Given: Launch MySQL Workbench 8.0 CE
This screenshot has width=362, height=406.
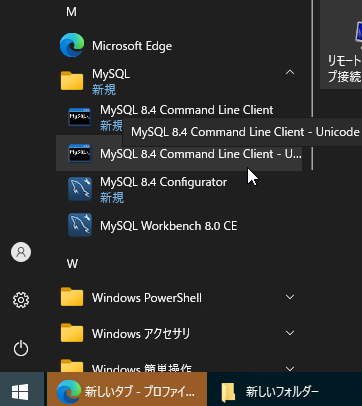Looking at the screenshot, I should tap(179, 225).
